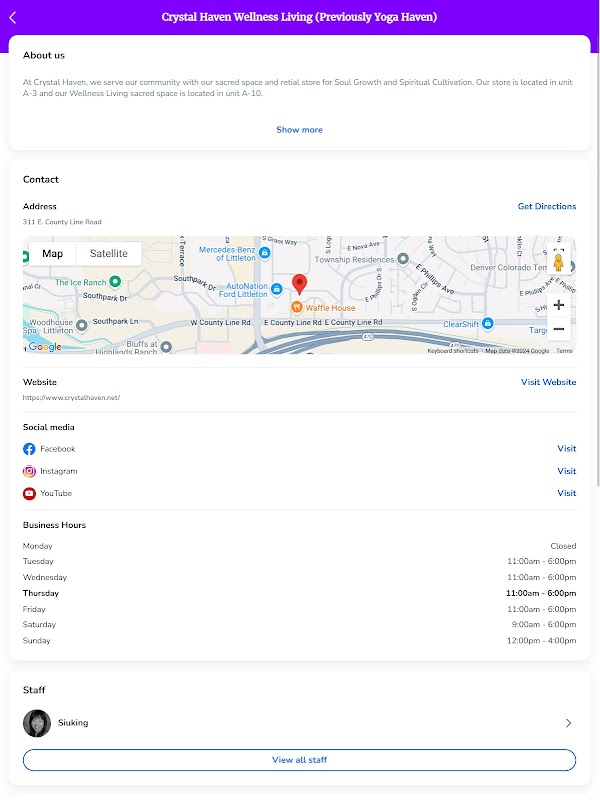Click Bluffs at Highlands Ranch marker

(x=166, y=347)
